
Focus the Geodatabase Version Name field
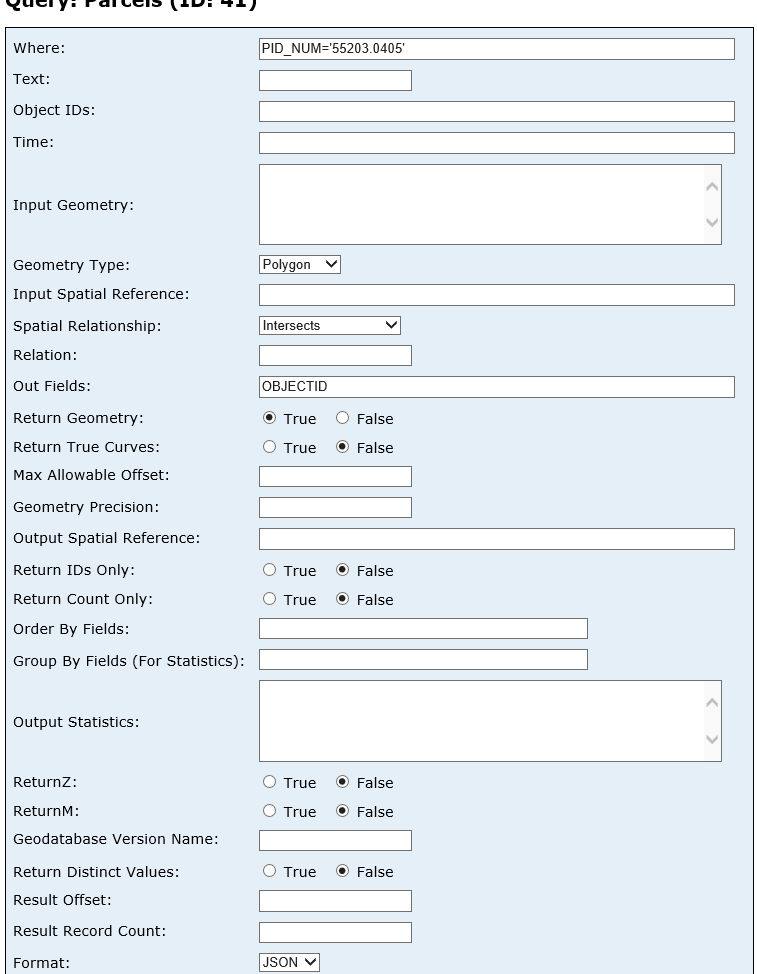tap(335, 840)
